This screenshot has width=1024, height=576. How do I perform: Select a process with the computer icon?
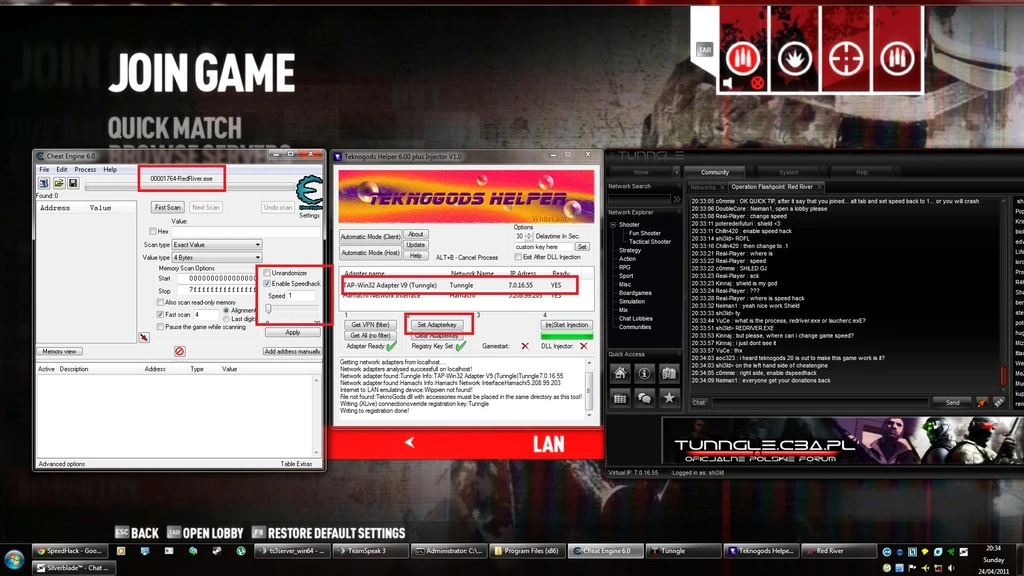[42, 184]
